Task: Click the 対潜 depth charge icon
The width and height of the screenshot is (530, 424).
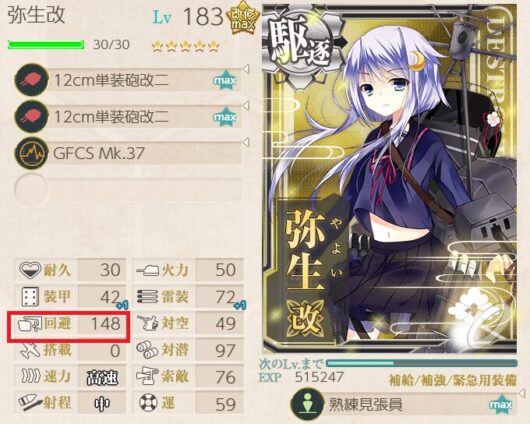Action: (147, 350)
